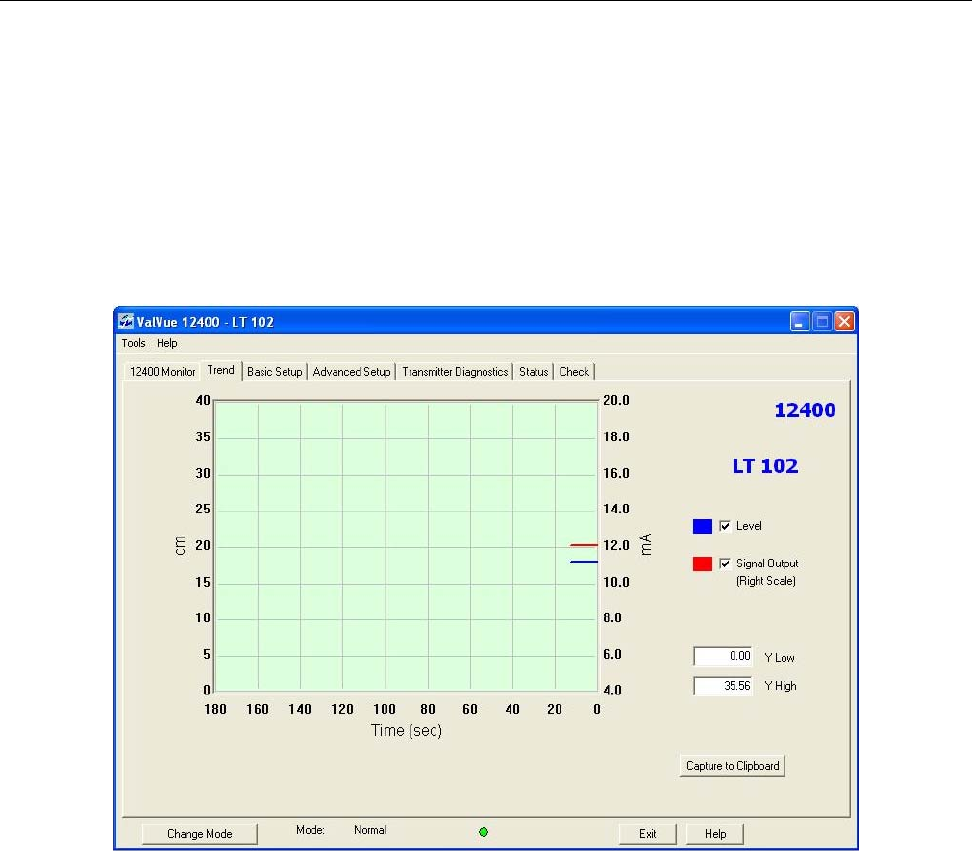972x851 pixels.
Task: Click the green status indicator light
Action: pos(484,832)
